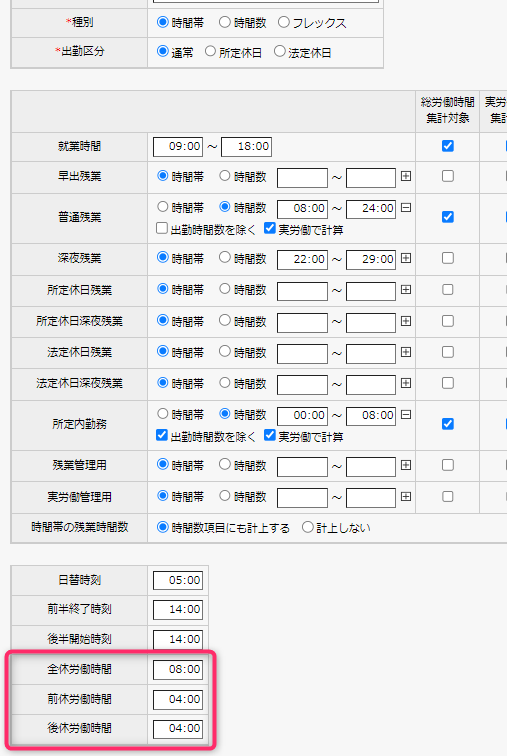The height and width of the screenshot is (756, 507).
Task: Expand the 所定休日残業 row plus icon
Action: point(406,290)
